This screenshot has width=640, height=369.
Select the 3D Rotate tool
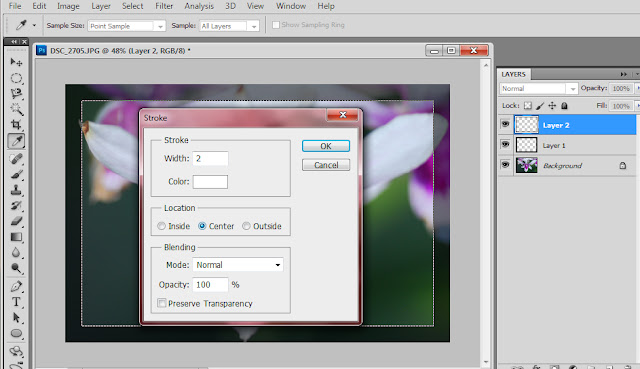16,351
